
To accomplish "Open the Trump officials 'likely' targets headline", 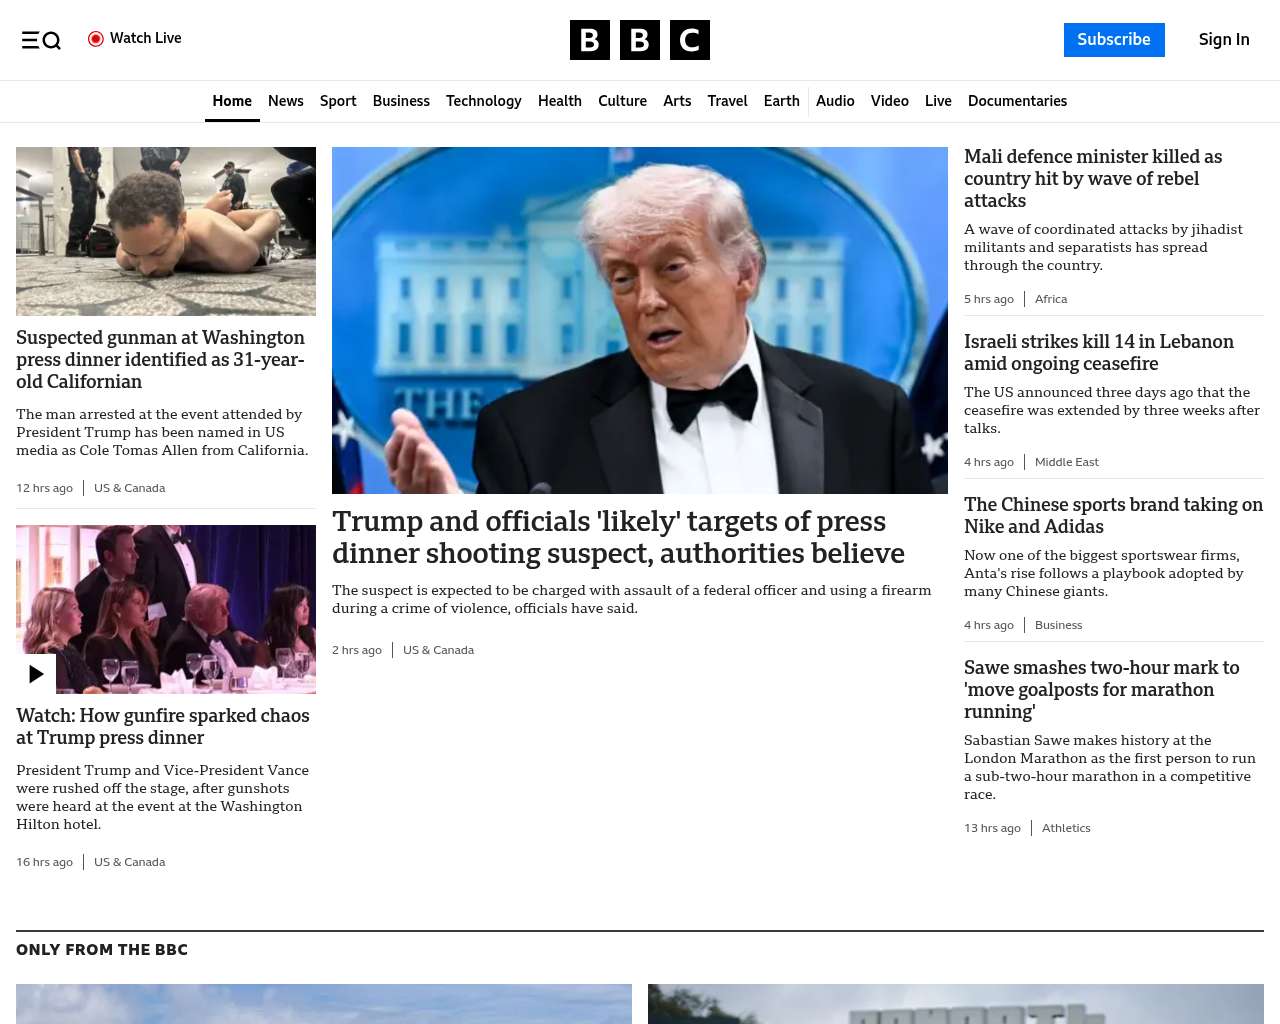I will [618, 537].
